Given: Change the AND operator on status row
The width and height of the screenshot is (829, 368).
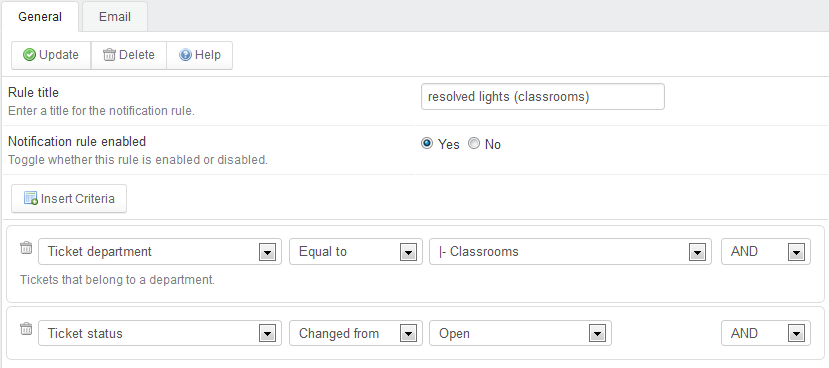Looking at the screenshot, I should (766, 333).
